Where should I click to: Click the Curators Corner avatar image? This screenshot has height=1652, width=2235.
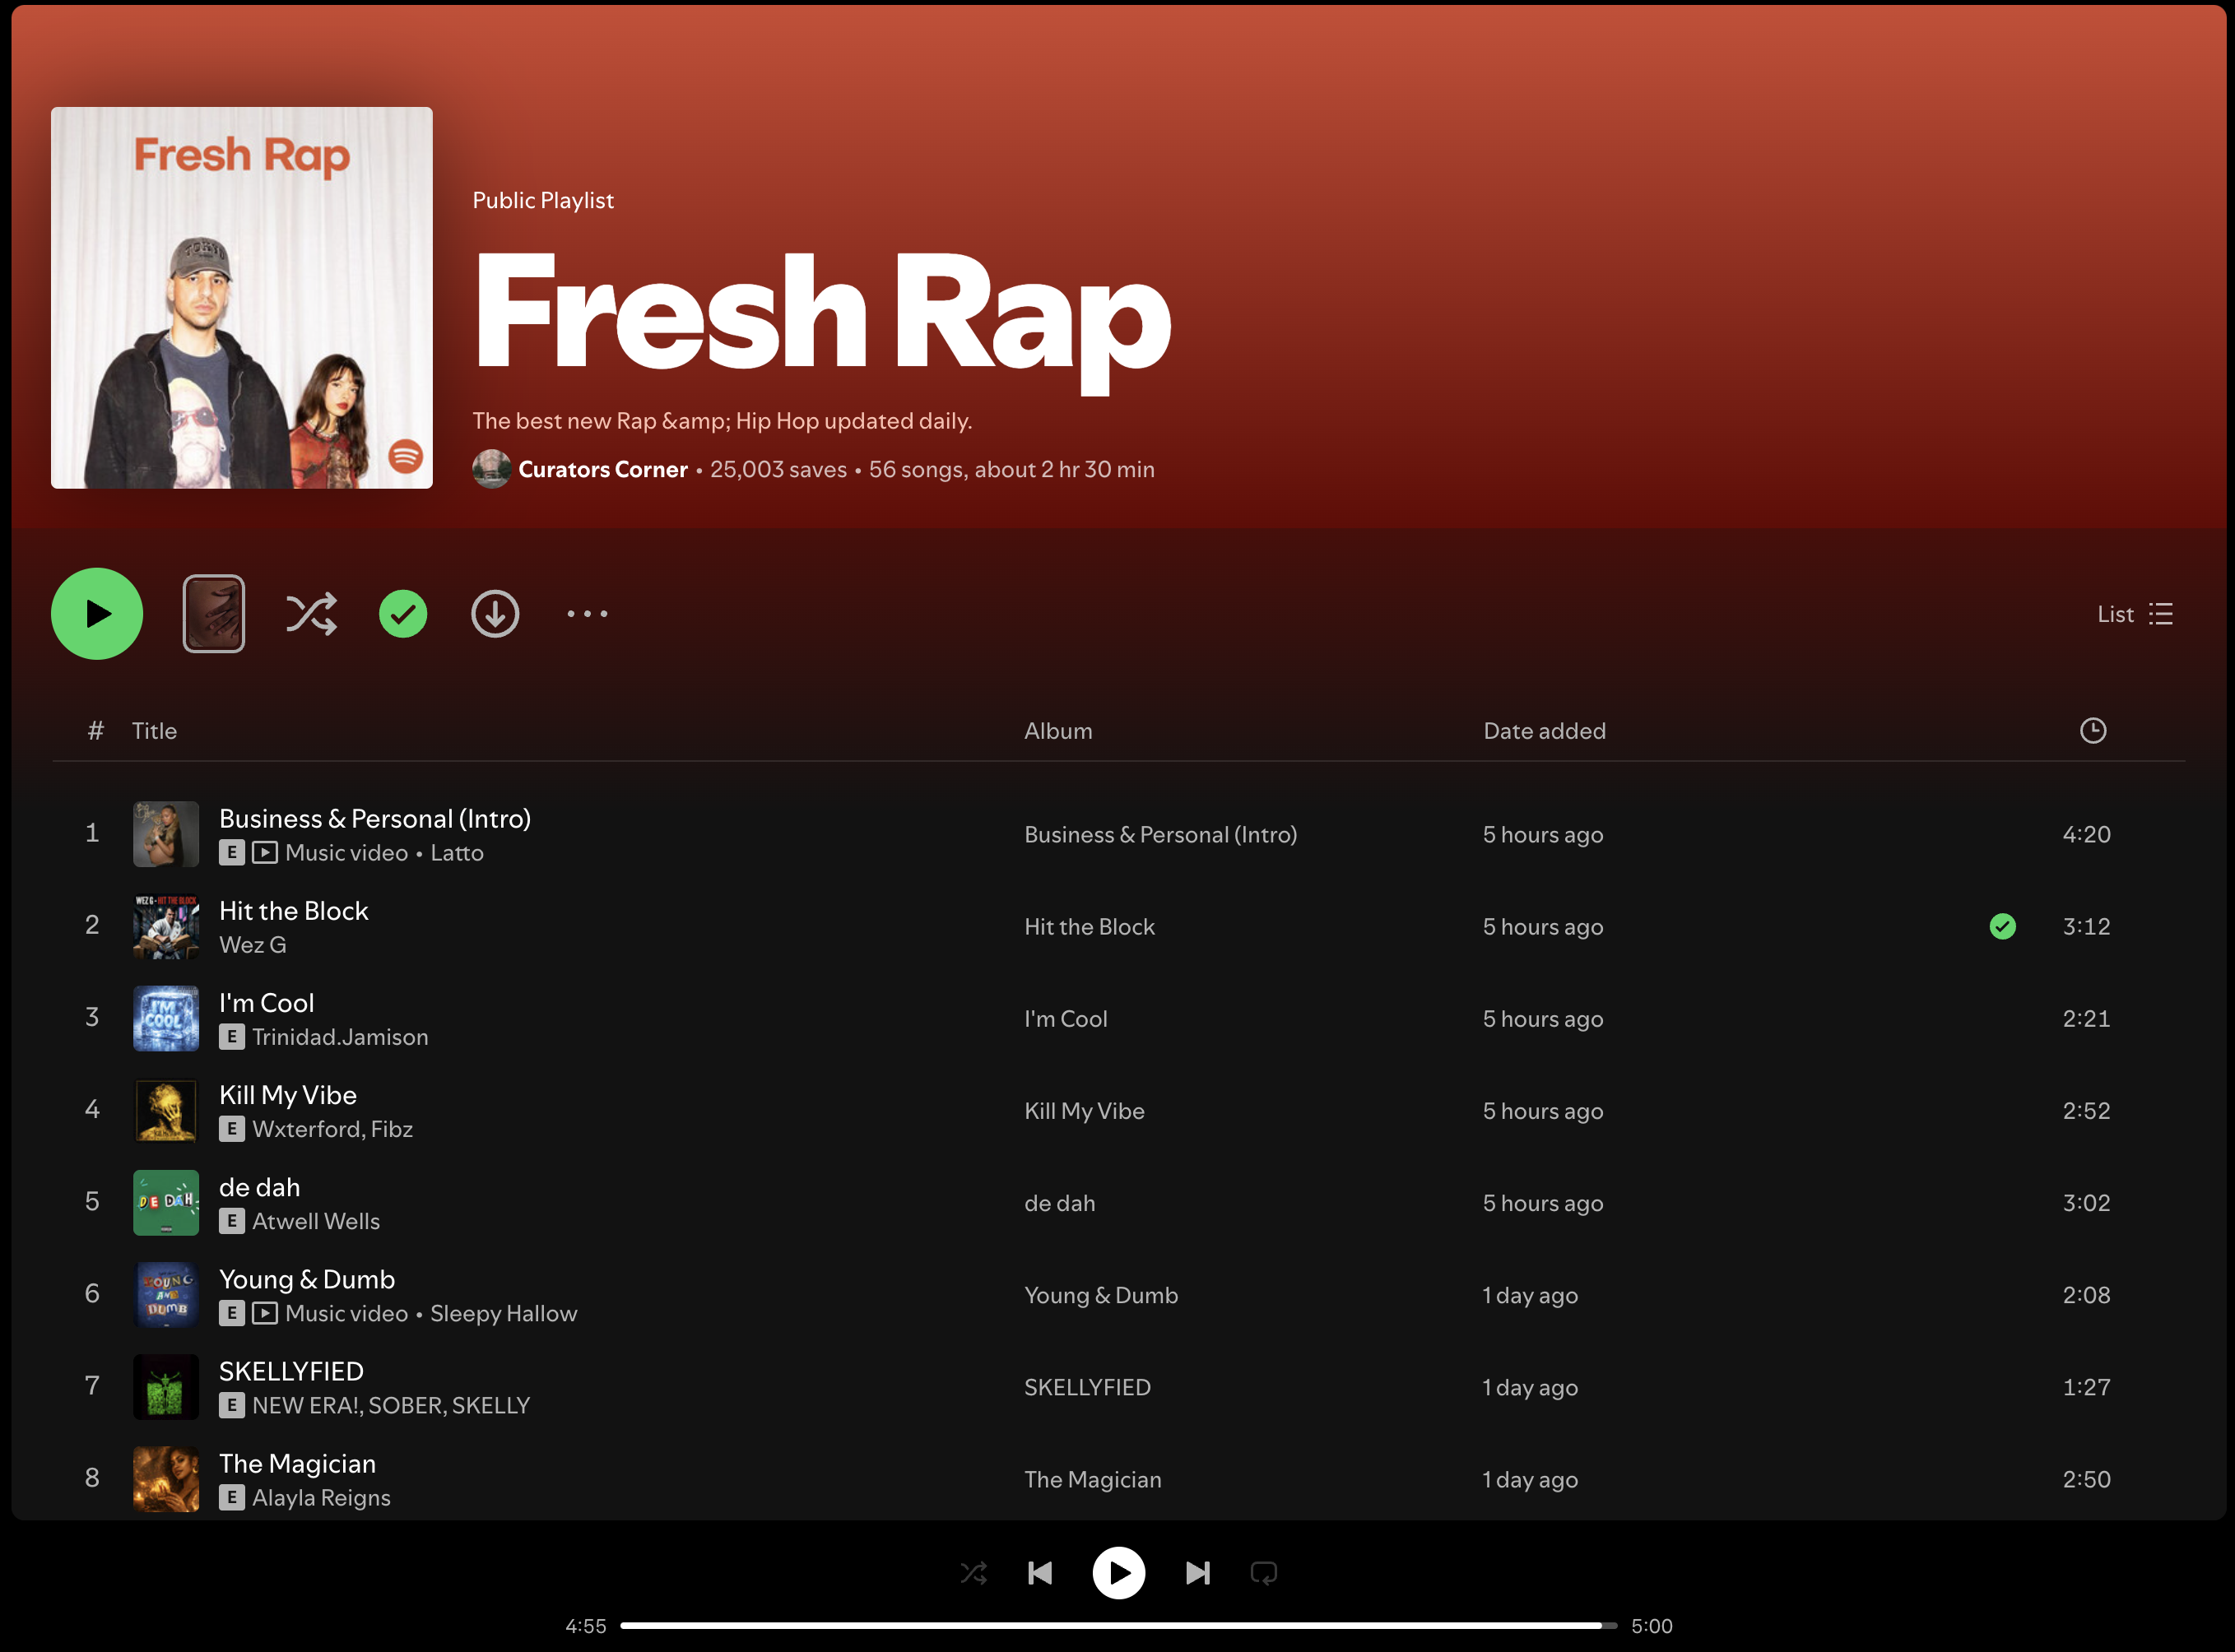tap(491, 469)
